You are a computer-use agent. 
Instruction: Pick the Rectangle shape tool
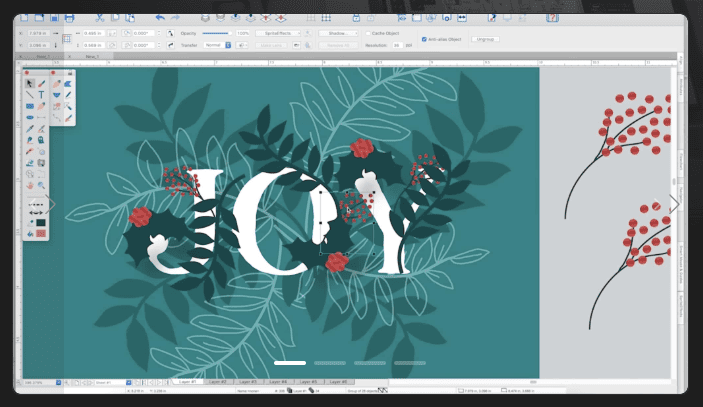coord(30,106)
